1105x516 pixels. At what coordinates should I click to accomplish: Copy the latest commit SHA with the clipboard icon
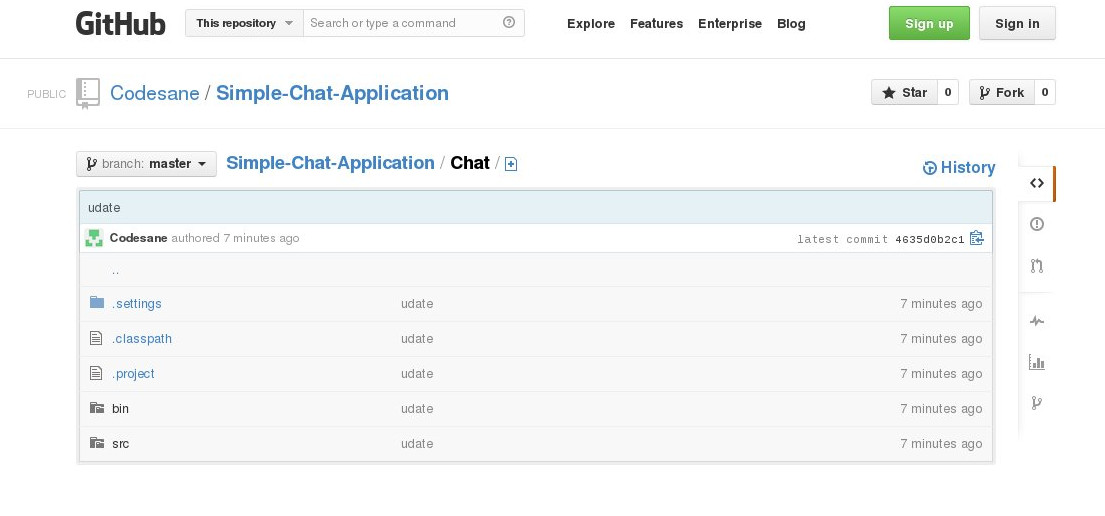click(x=976, y=238)
